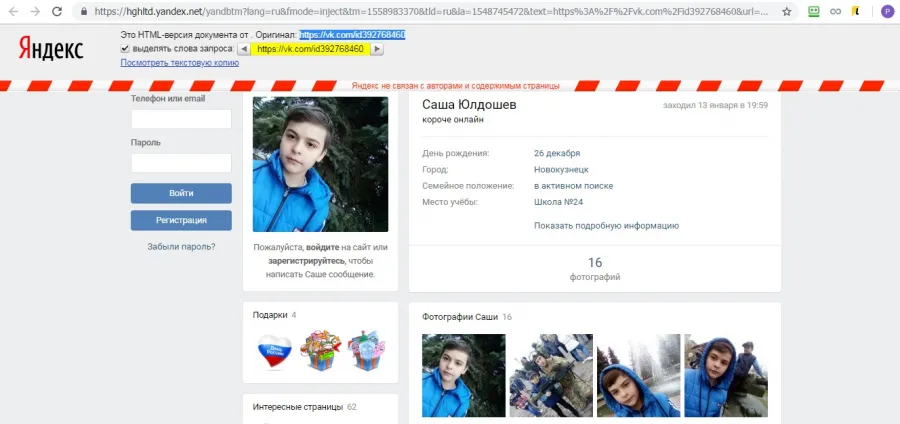Open the 'Подарки' section header

coord(274,315)
